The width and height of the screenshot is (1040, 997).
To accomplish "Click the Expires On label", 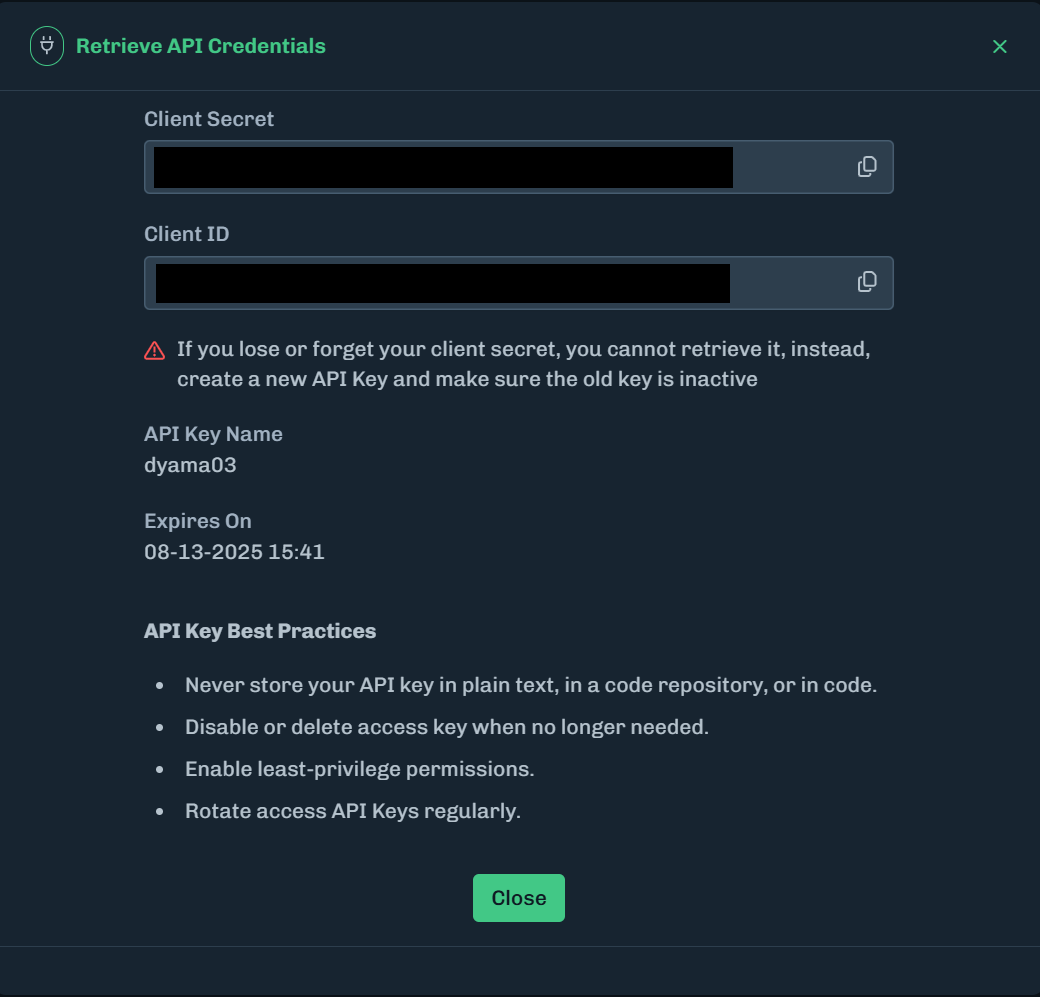I will coord(198,521).
